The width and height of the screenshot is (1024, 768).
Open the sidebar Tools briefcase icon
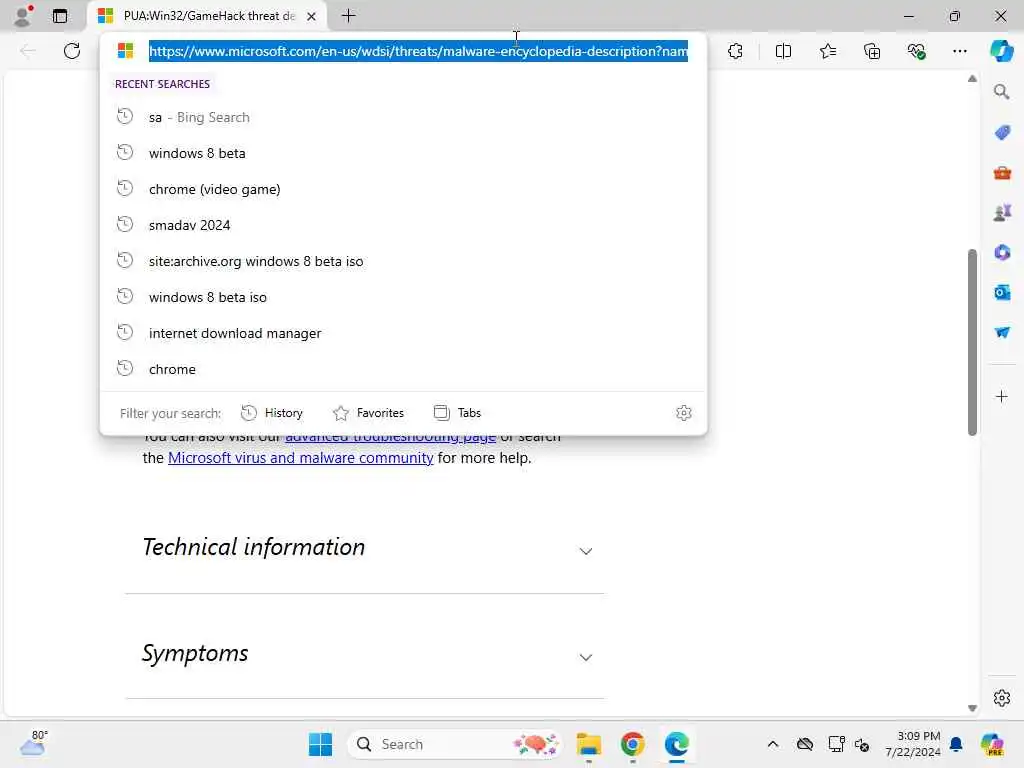click(1002, 173)
